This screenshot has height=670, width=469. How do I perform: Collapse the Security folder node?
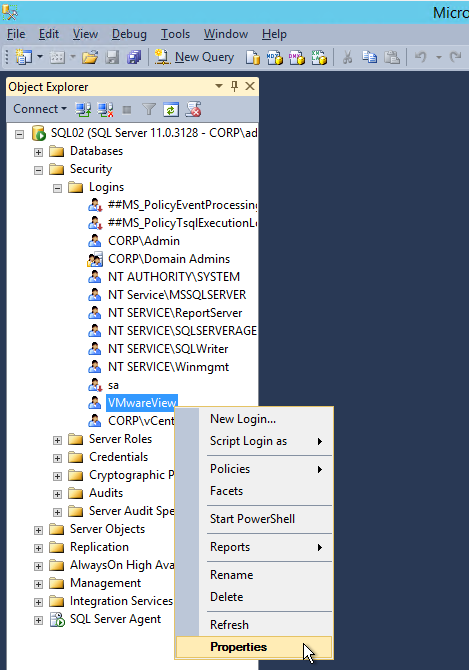pos(38,170)
